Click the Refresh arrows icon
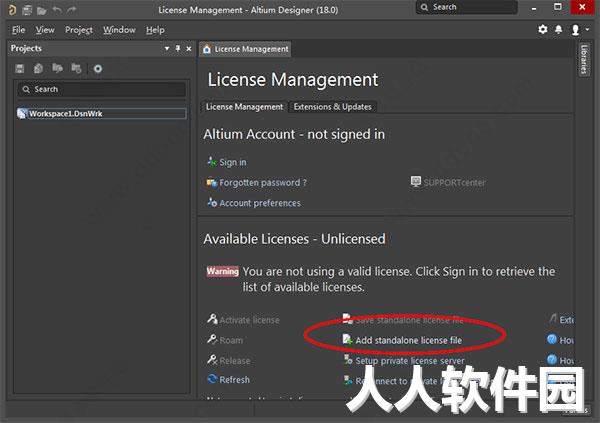 [x=212, y=379]
